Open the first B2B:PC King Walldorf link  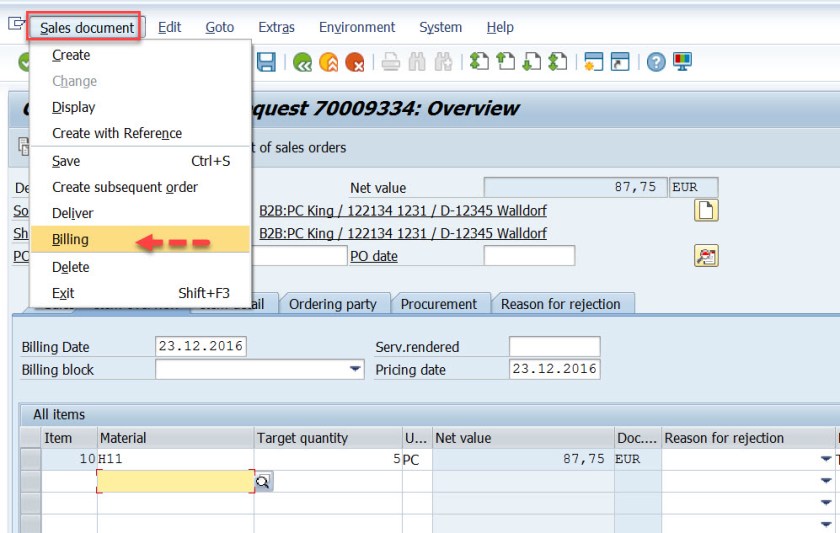pos(403,211)
